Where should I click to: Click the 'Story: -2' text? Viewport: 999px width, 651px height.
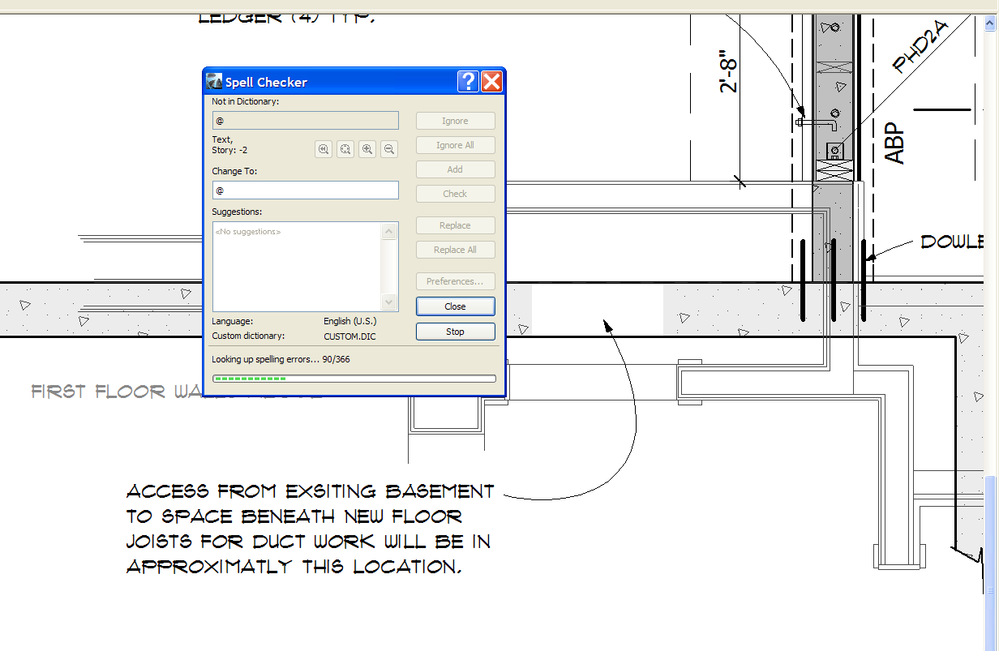229,150
